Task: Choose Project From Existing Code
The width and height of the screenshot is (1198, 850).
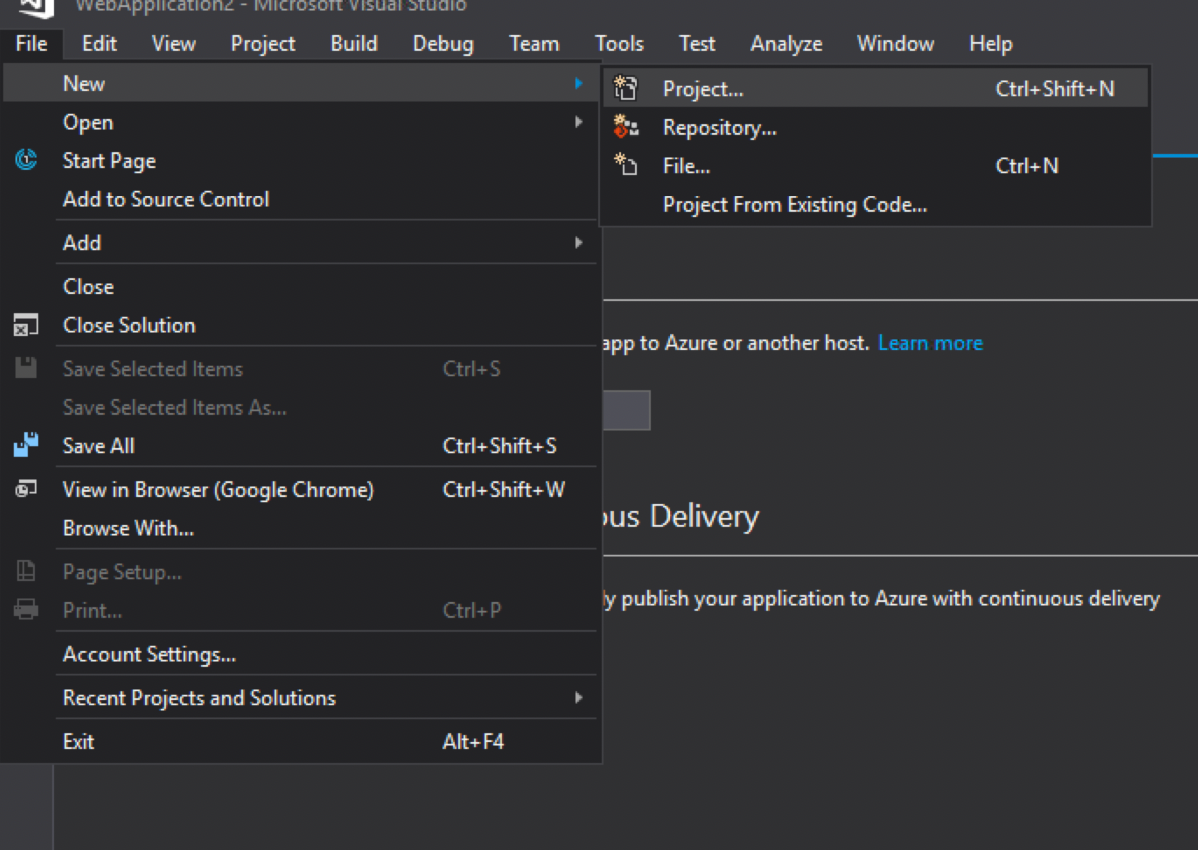Action: pyautogui.click(x=795, y=205)
